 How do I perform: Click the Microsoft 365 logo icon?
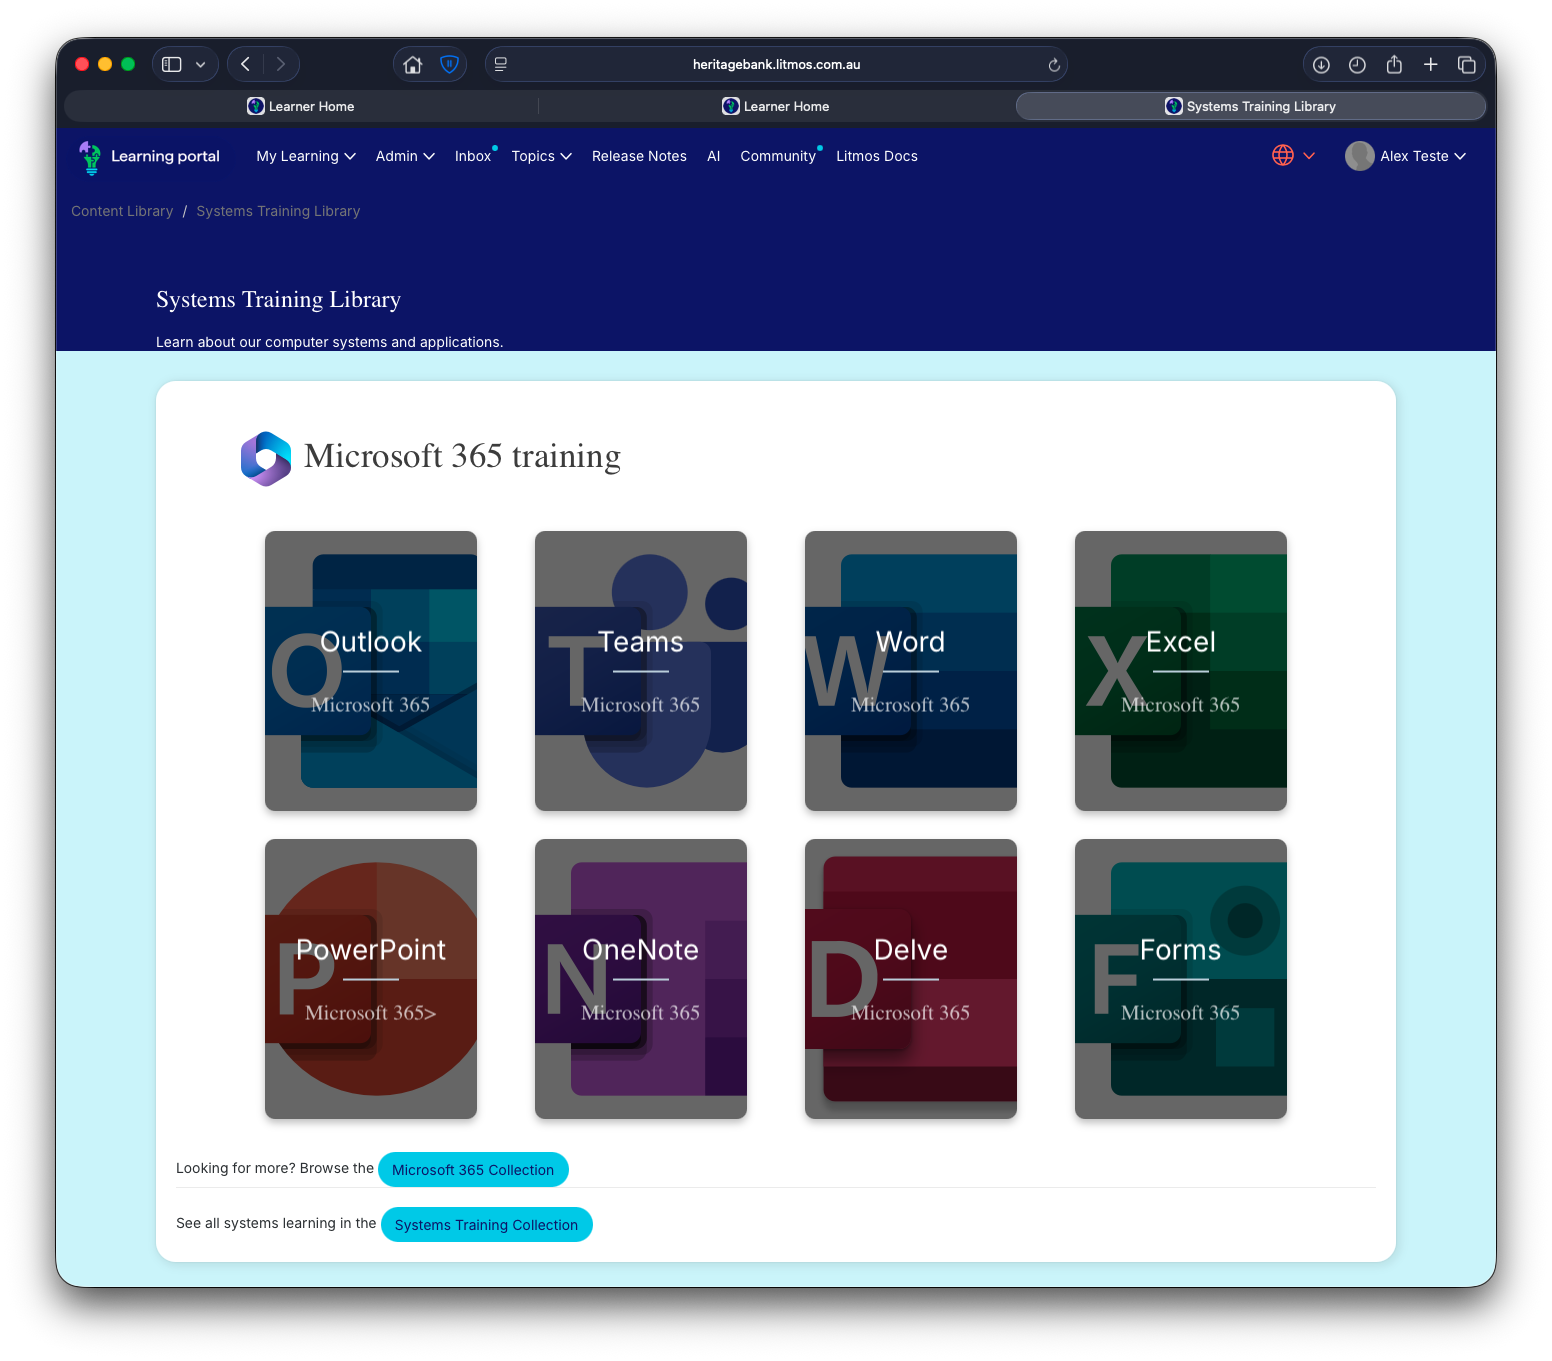(266, 458)
